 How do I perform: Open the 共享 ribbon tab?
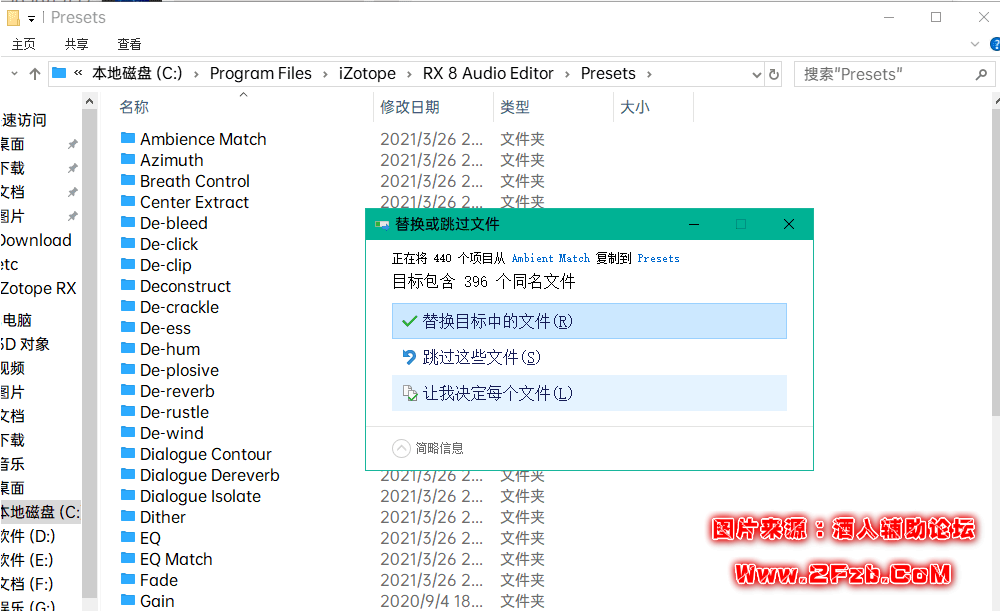tap(77, 44)
